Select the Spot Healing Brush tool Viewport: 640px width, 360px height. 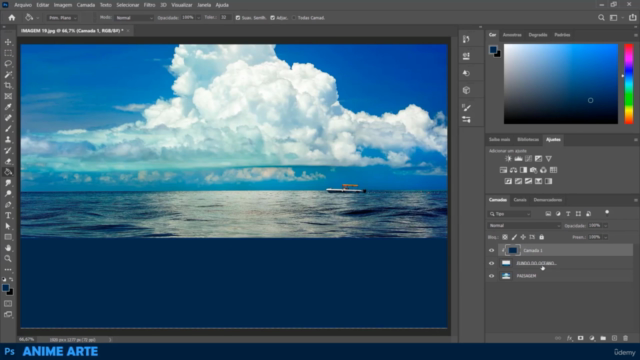click(8, 118)
